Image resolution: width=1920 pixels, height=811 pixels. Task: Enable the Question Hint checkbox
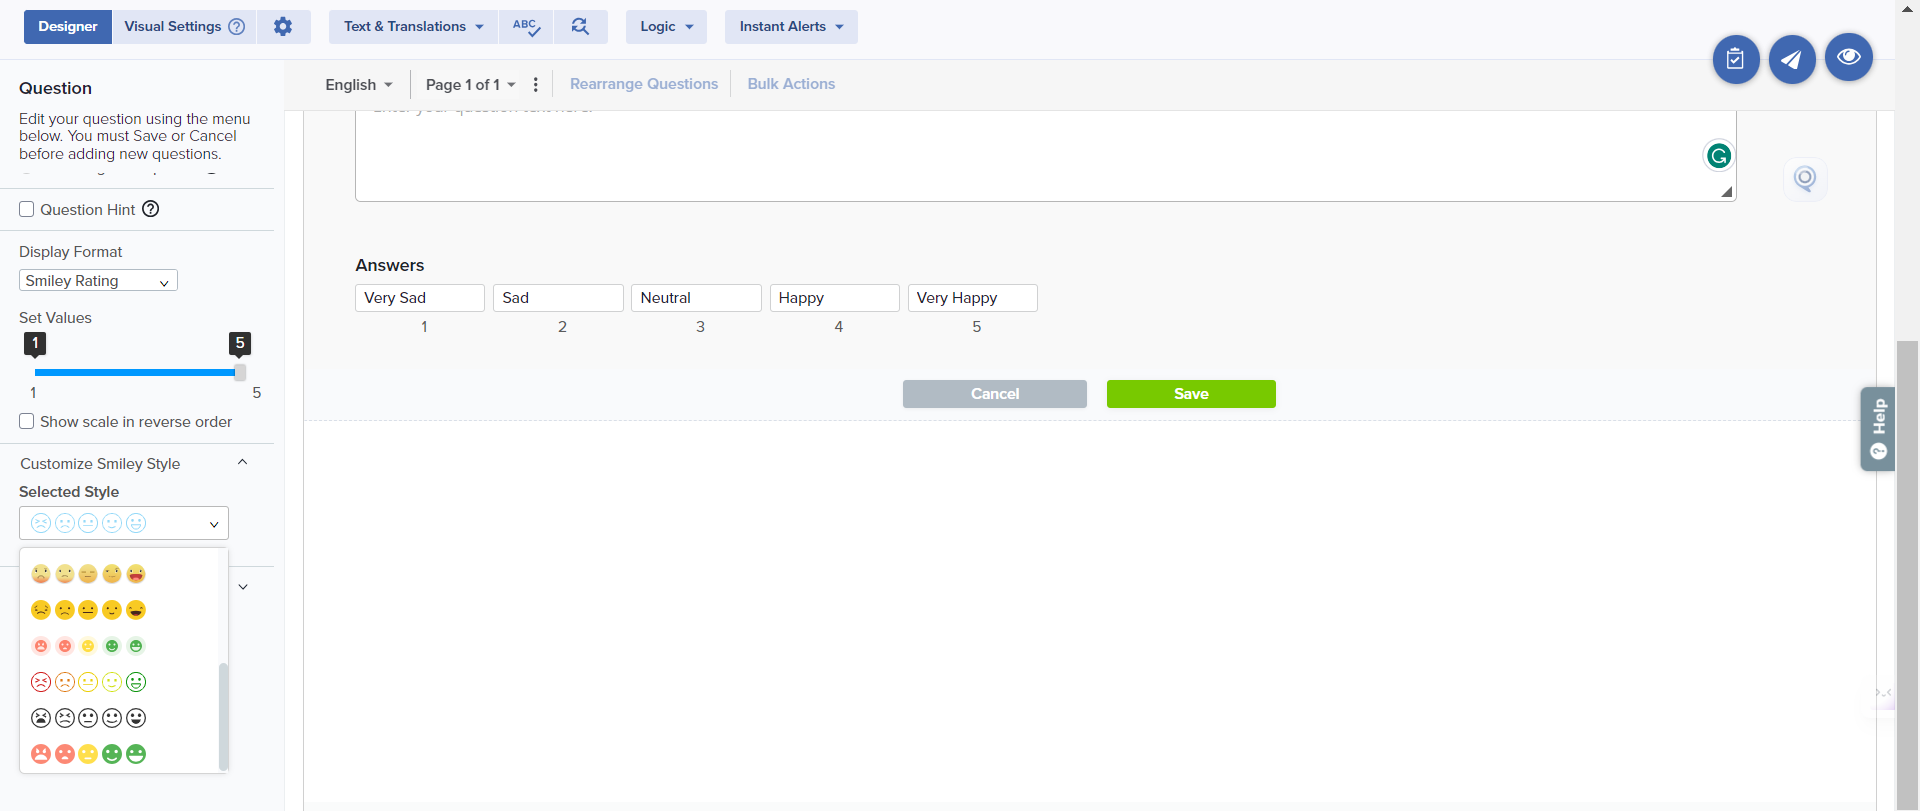tap(27, 209)
